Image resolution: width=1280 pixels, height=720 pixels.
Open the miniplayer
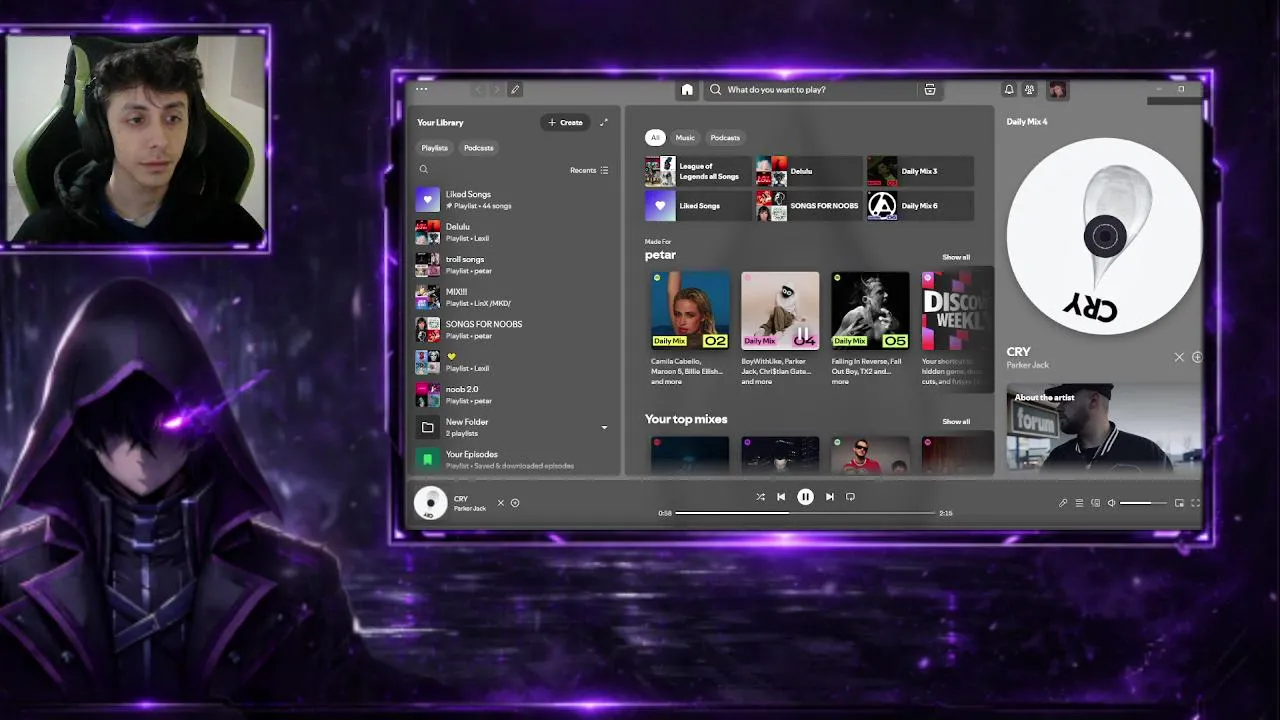point(1179,503)
